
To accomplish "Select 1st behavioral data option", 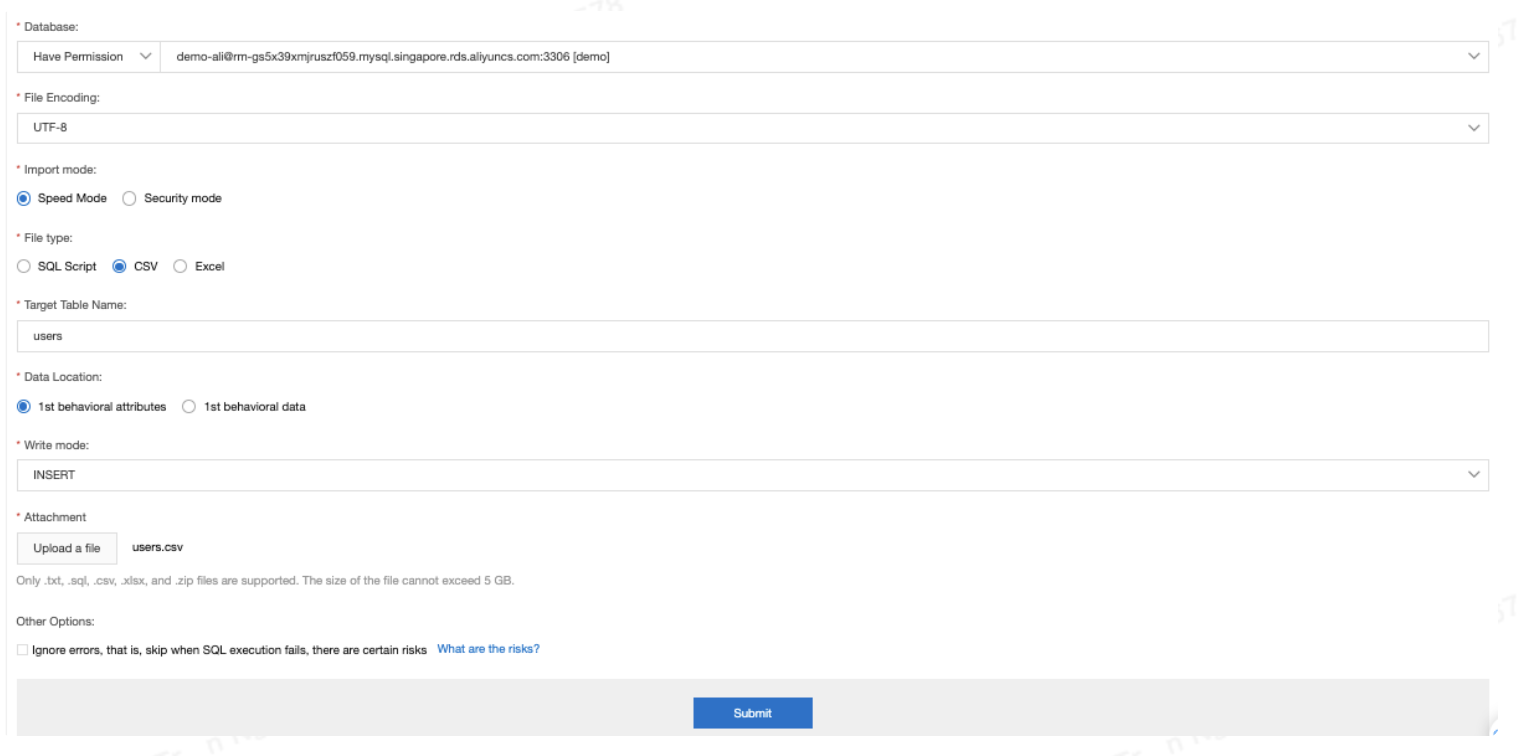I will click(188, 406).
